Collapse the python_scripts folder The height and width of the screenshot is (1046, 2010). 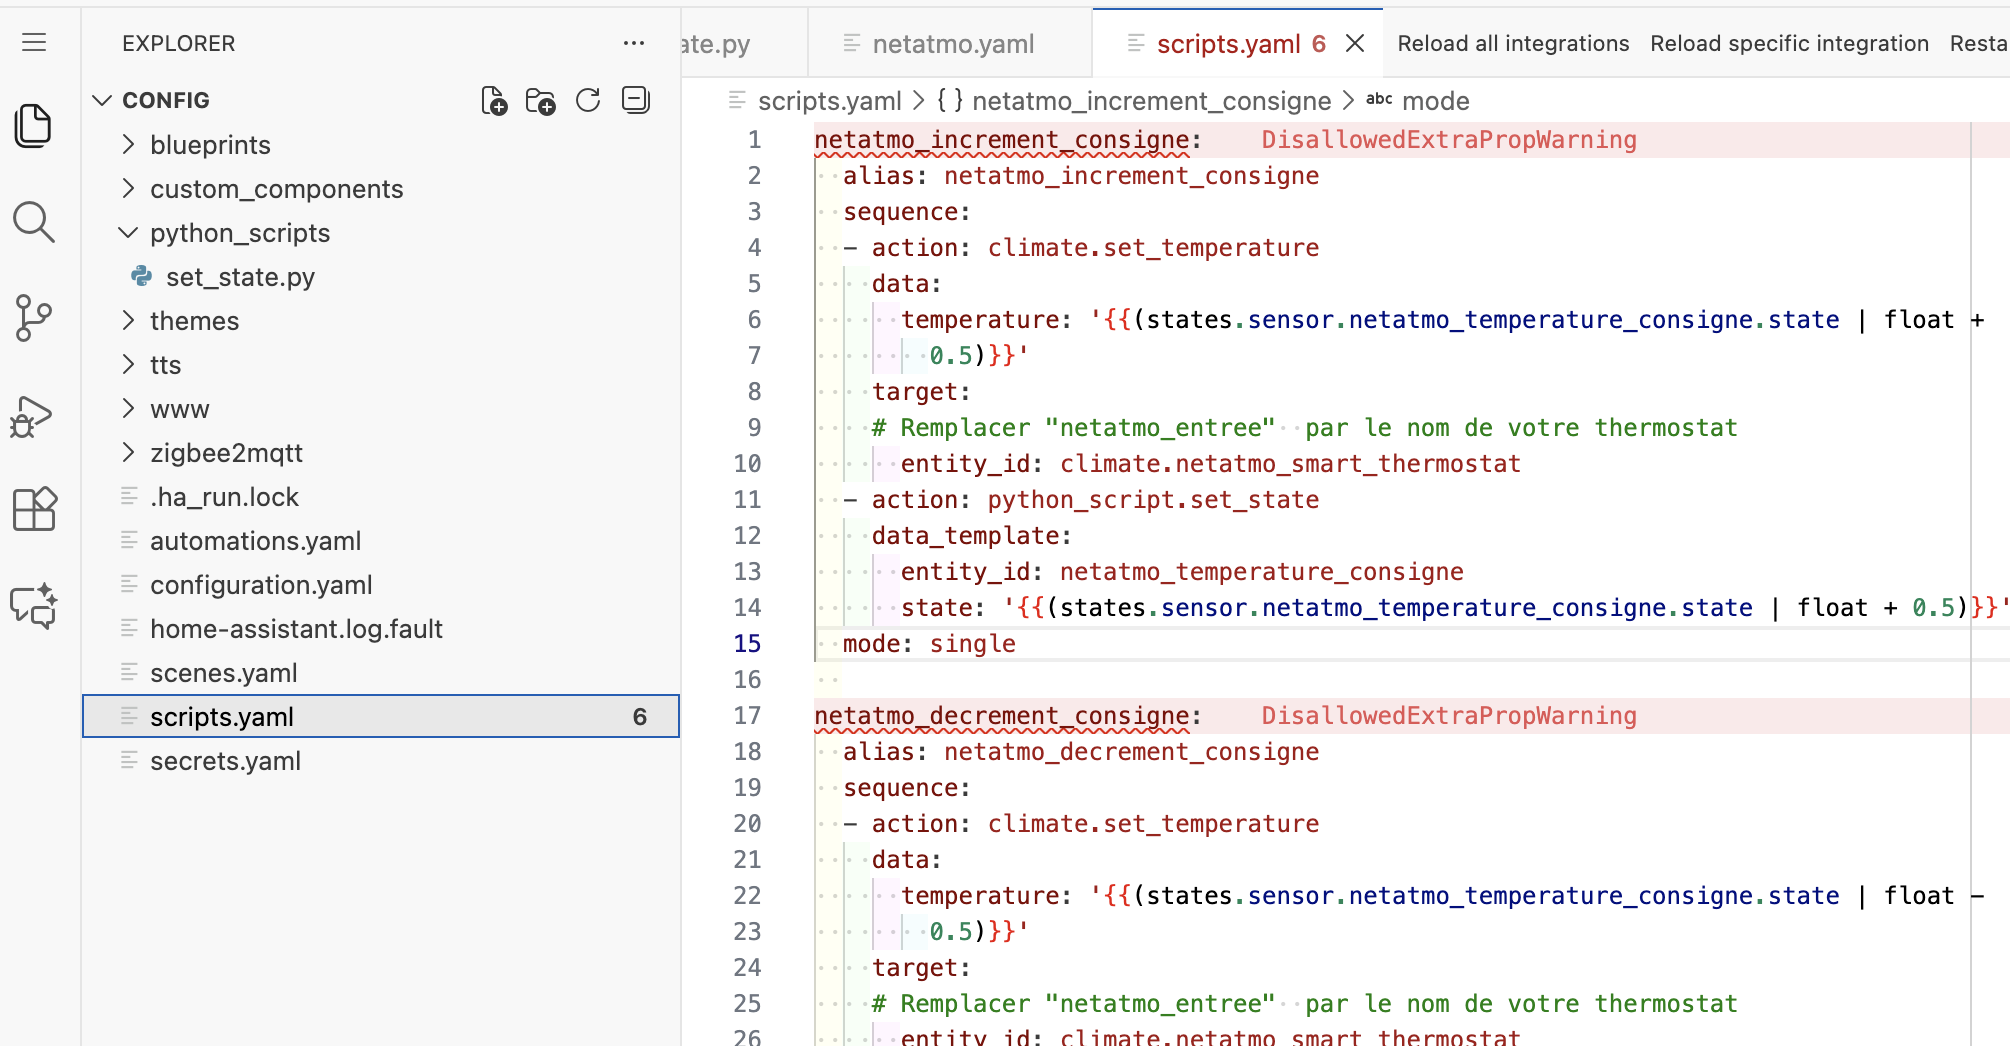240,233
